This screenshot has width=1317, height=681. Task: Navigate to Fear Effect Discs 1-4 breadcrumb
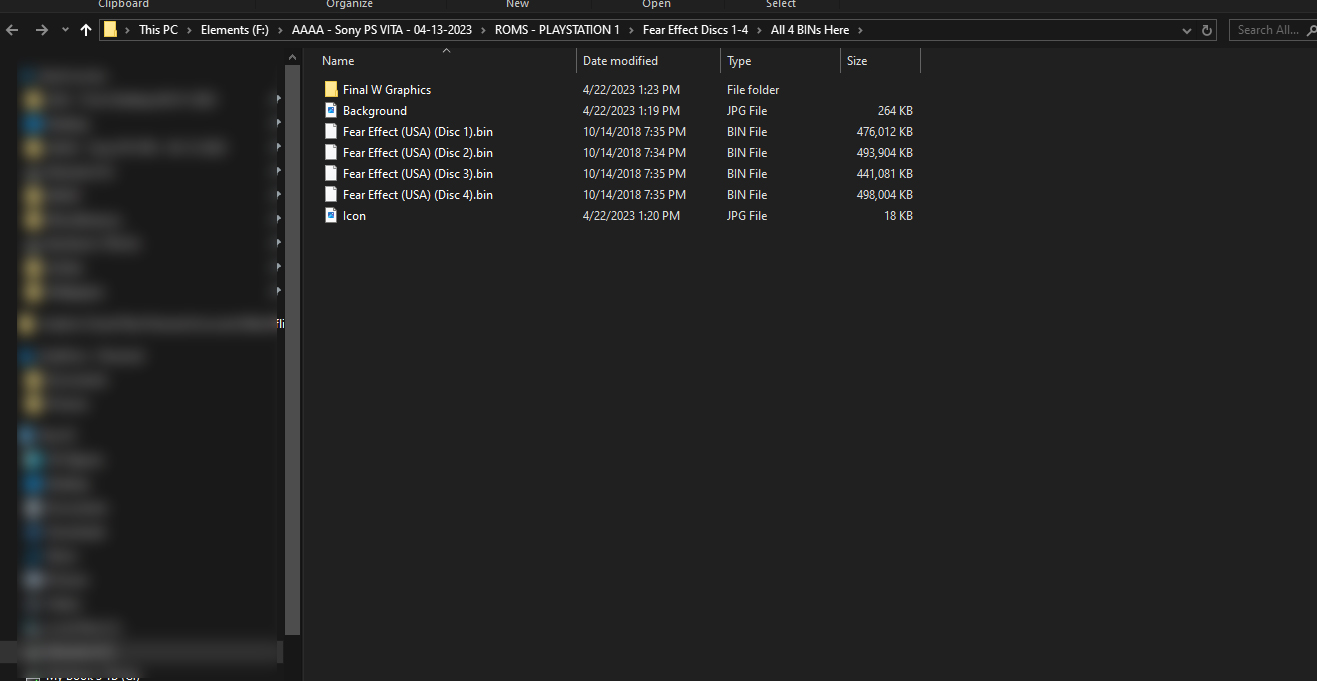click(695, 30)
